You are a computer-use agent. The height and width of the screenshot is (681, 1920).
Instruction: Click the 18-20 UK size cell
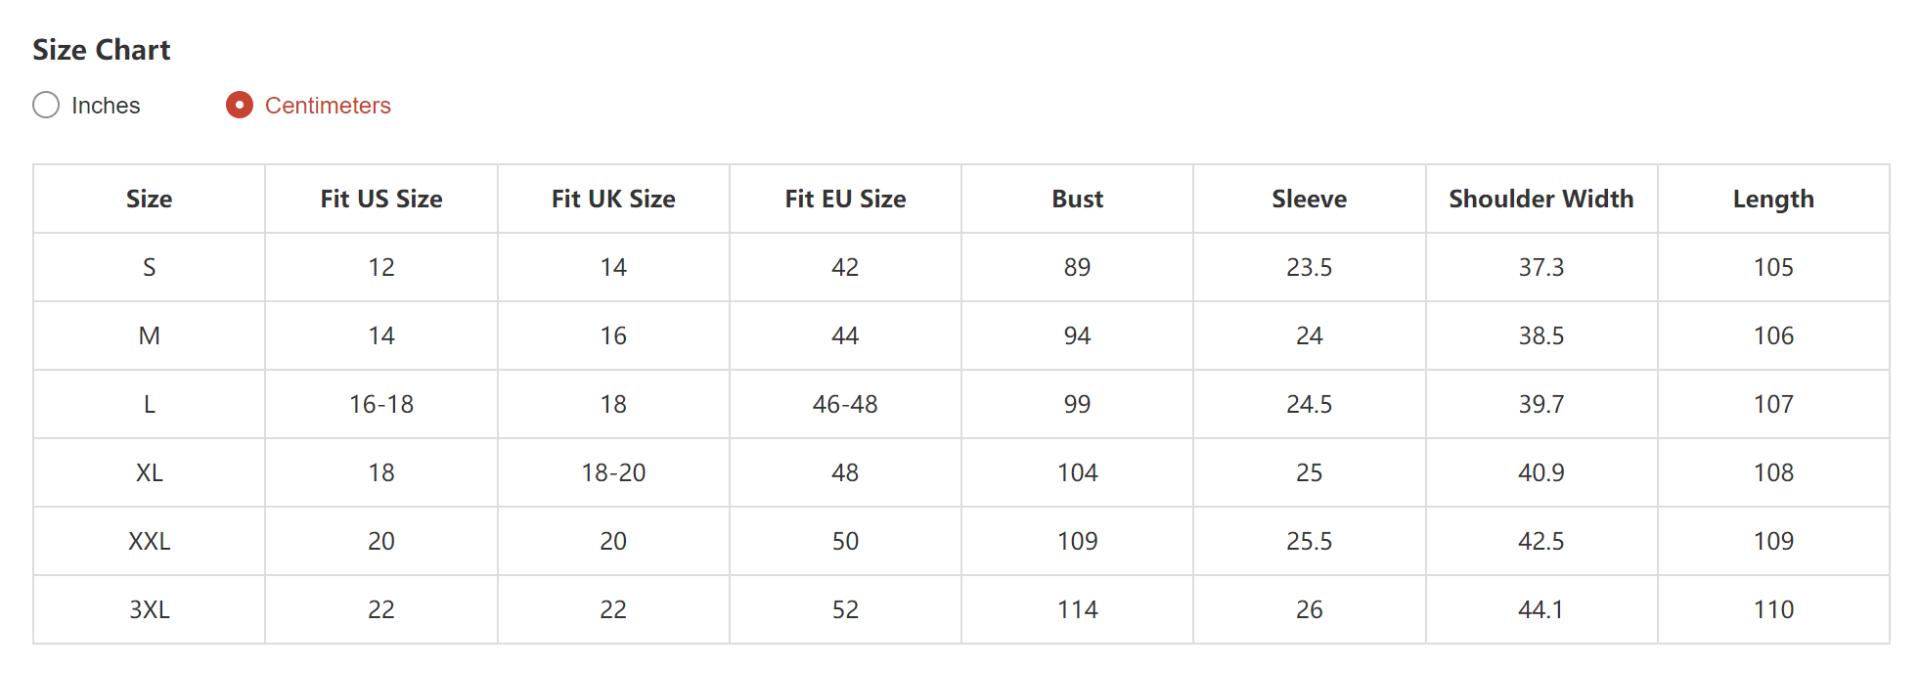613,472
